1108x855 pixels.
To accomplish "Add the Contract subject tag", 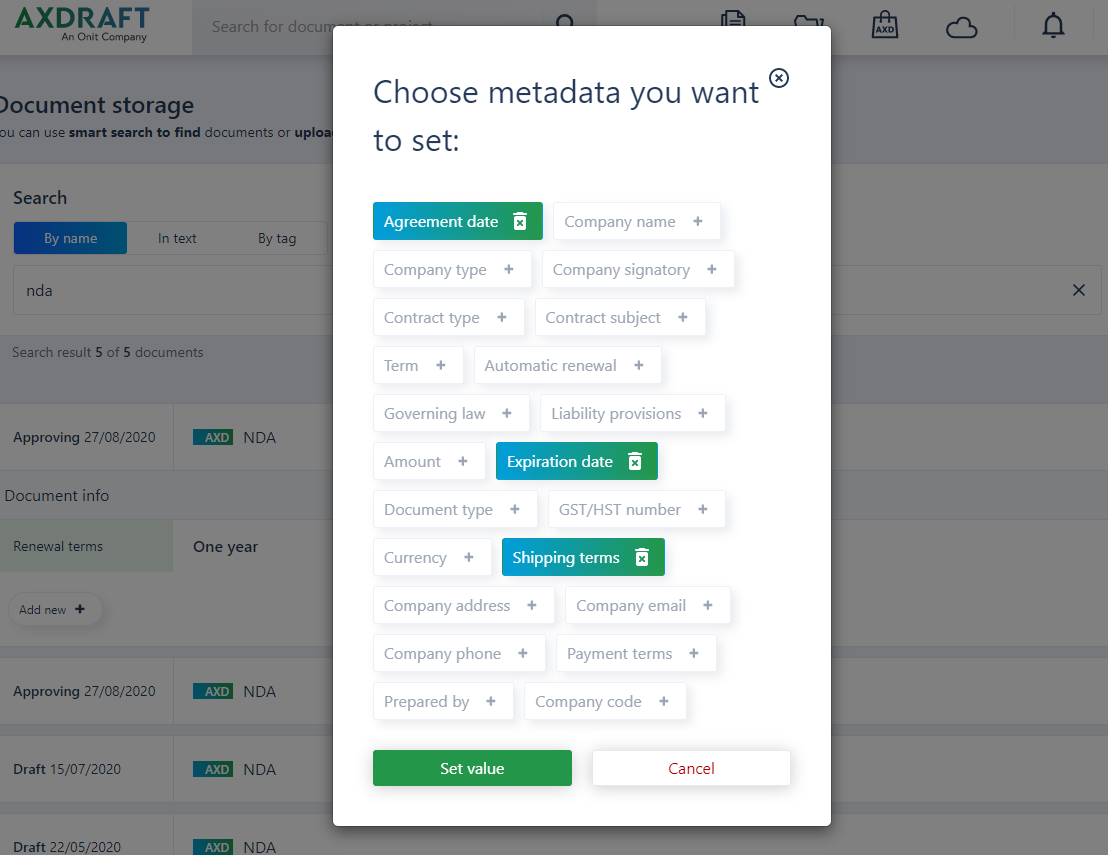I will (620, 317).
